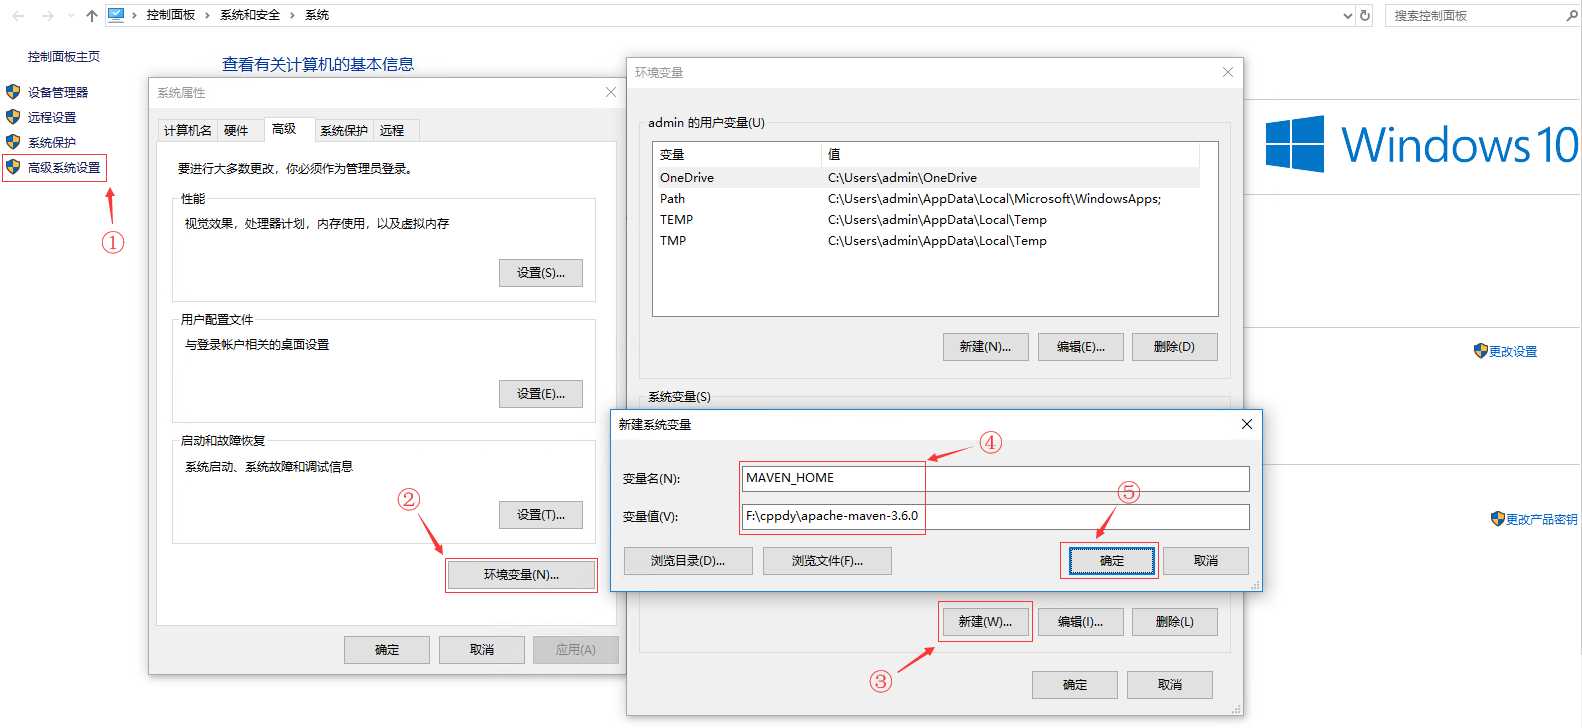Click the shield icon next to 系统保护
Image resolution: width=1582 pixels, height=728 pixels.
point(13,142)
